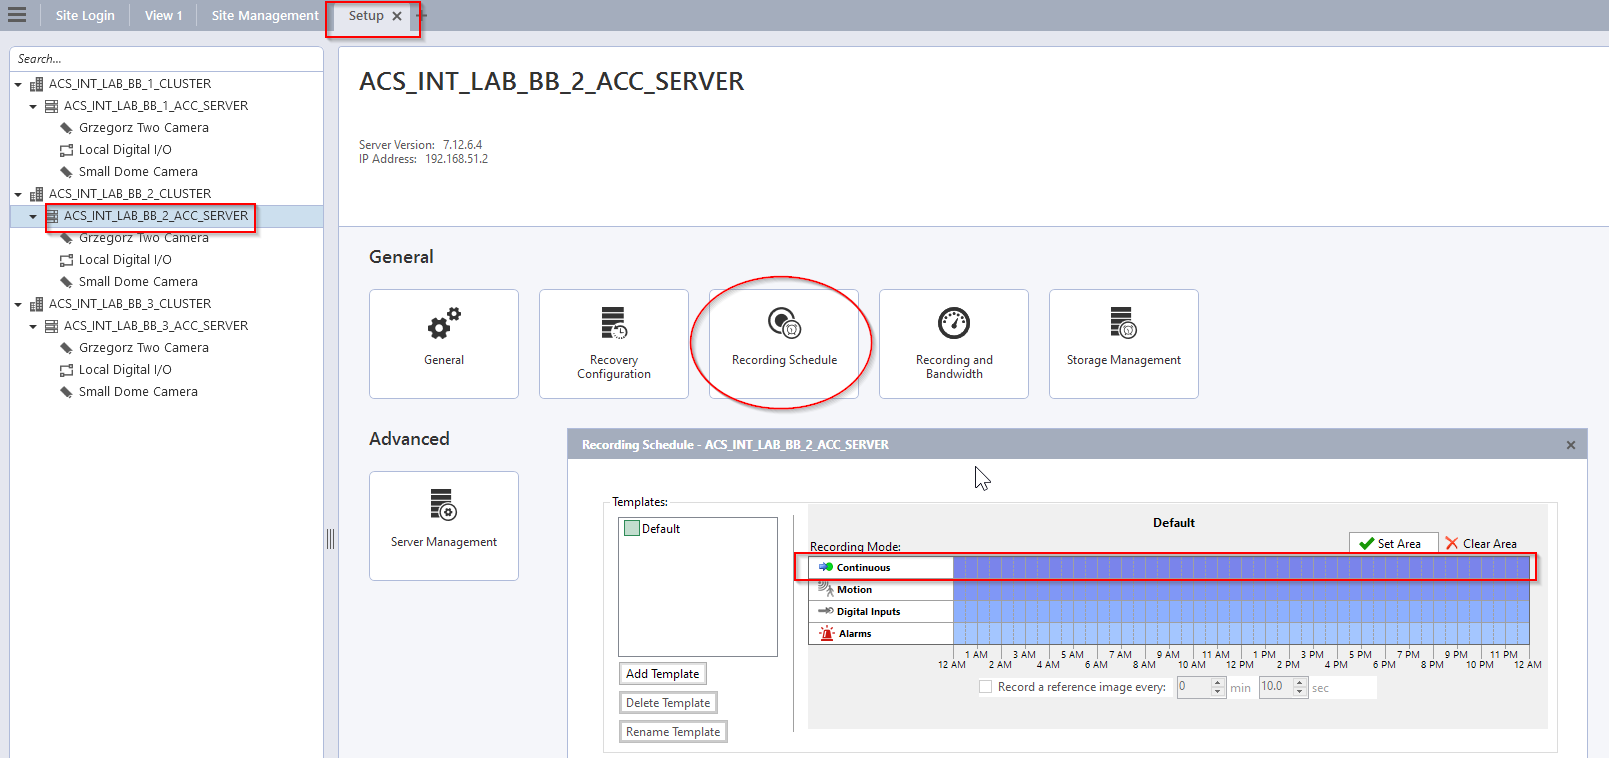This screenshot has width=1609, height=758.
Task: Open the Recording Schedule tile
Action: coord(784,343)
